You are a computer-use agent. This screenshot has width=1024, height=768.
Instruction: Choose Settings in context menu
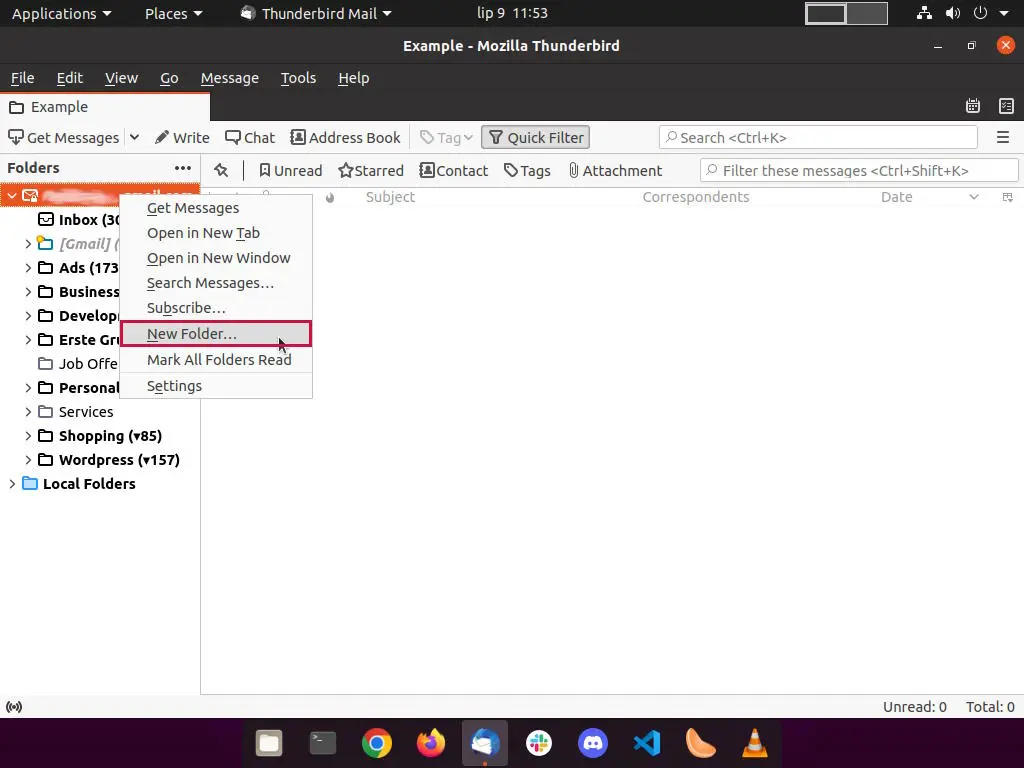click(216, 386)
